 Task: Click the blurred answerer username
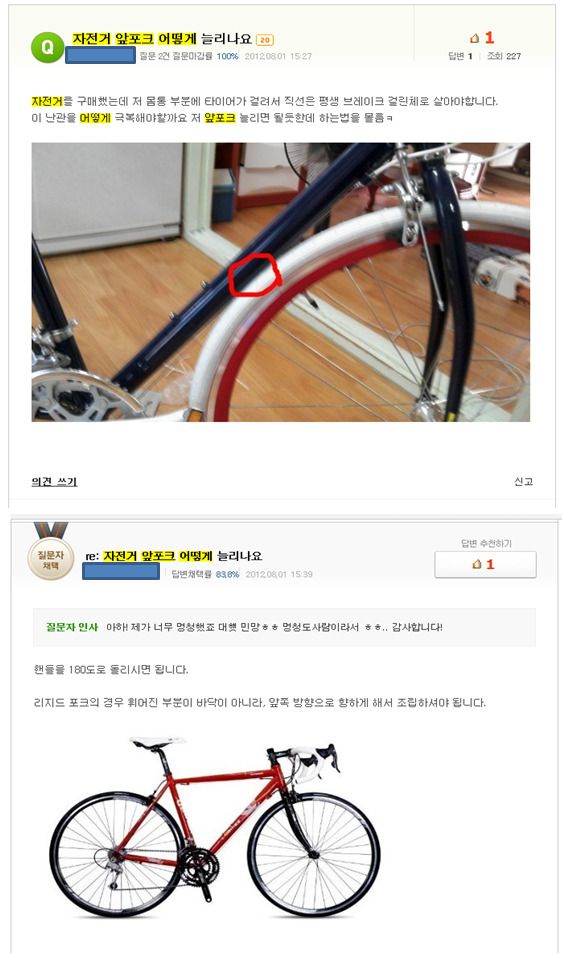click(x=121, y=571)
